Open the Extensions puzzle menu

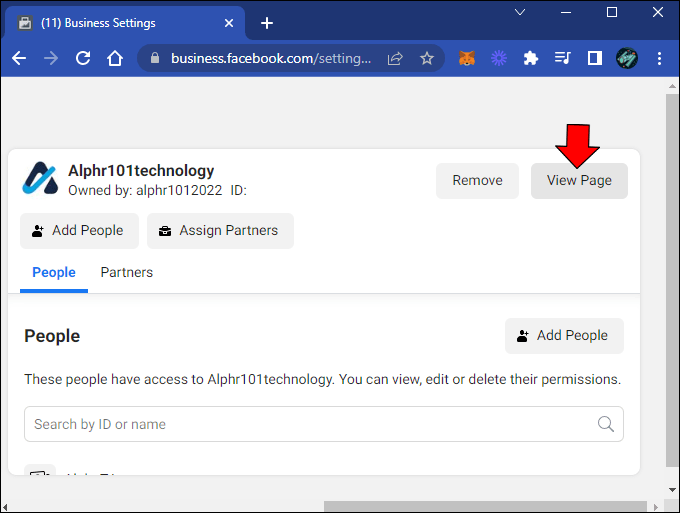coord(530,58)
